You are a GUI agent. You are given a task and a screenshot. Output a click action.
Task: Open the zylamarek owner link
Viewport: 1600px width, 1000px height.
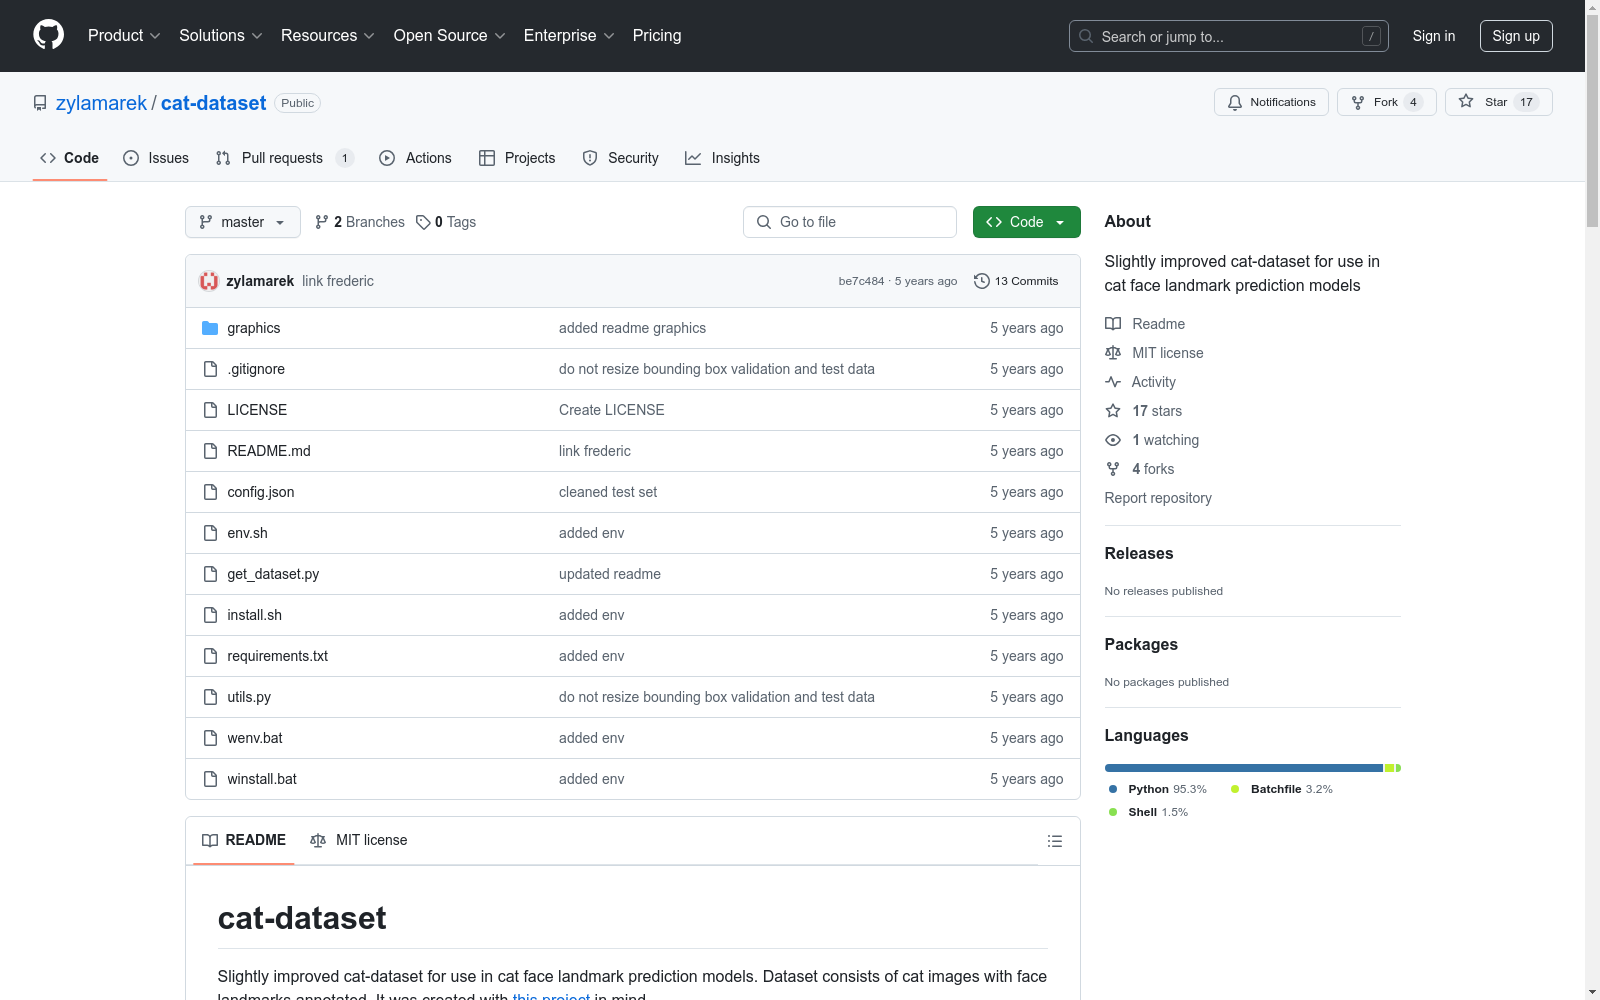[101, 103]
